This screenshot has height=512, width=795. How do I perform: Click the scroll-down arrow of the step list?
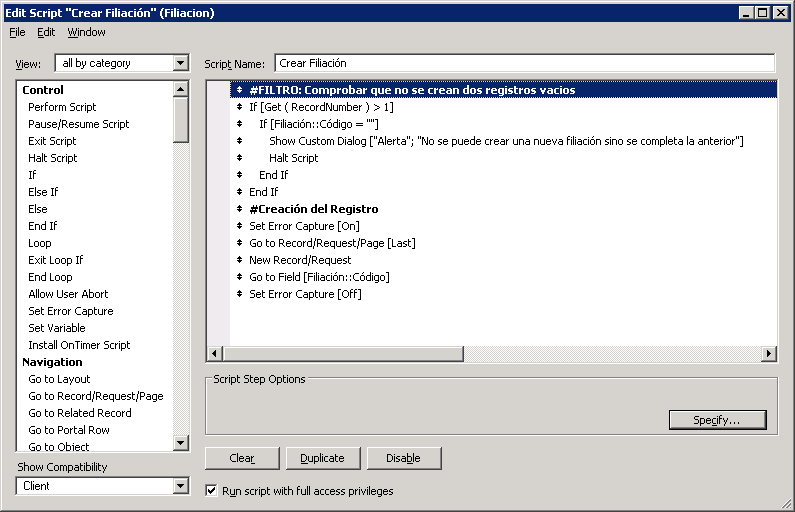[x=181, y=443]
